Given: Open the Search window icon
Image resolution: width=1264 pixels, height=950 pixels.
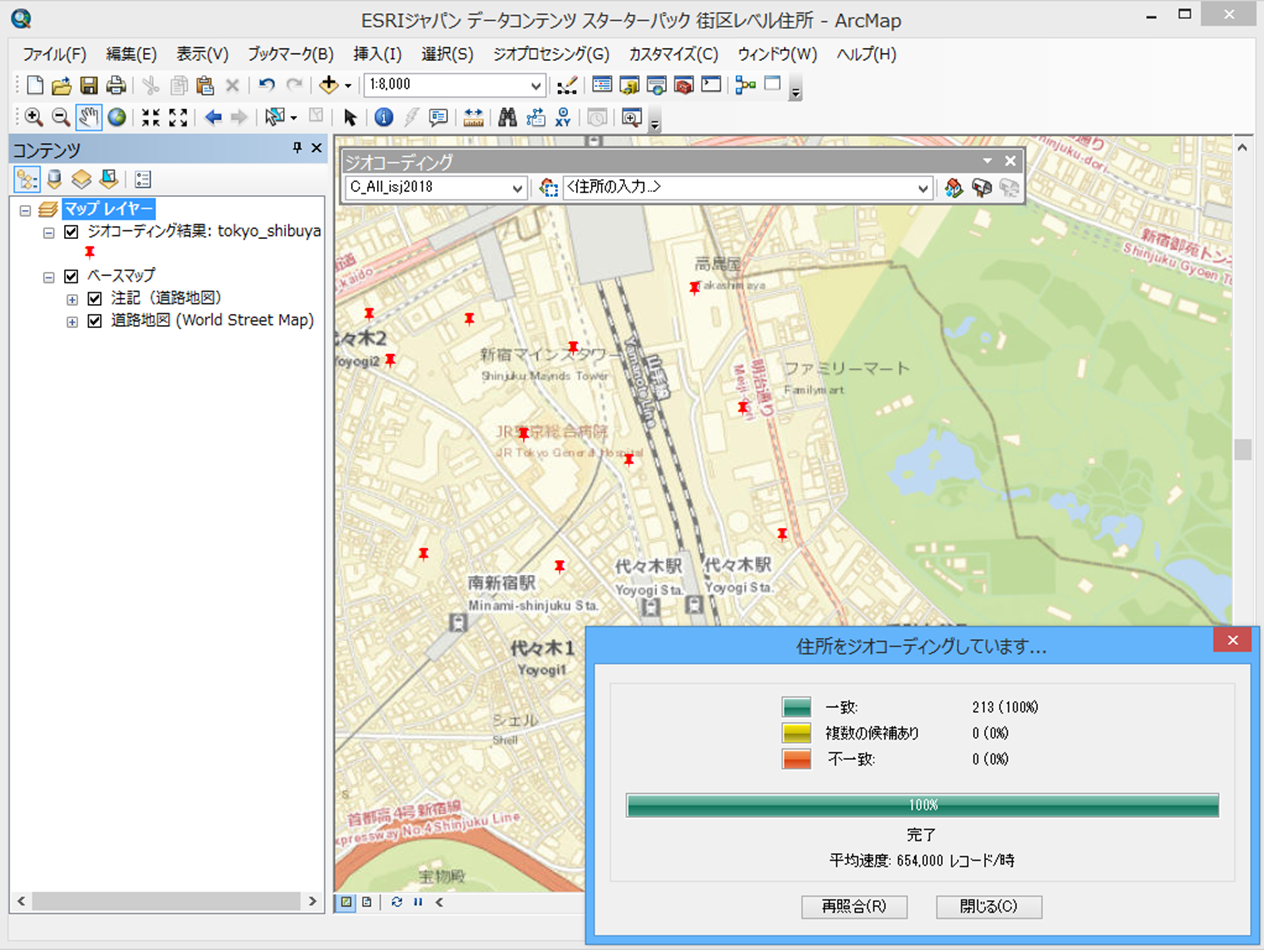Looking at the screenshot, I should coord(656,85).
